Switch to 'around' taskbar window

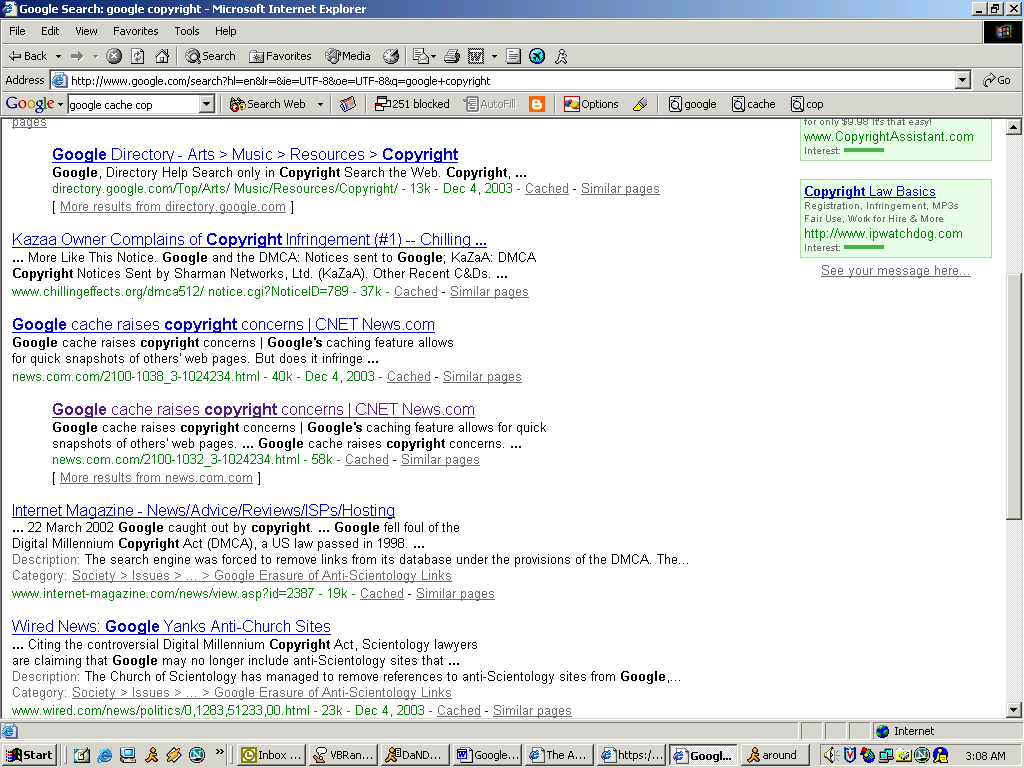775,755
